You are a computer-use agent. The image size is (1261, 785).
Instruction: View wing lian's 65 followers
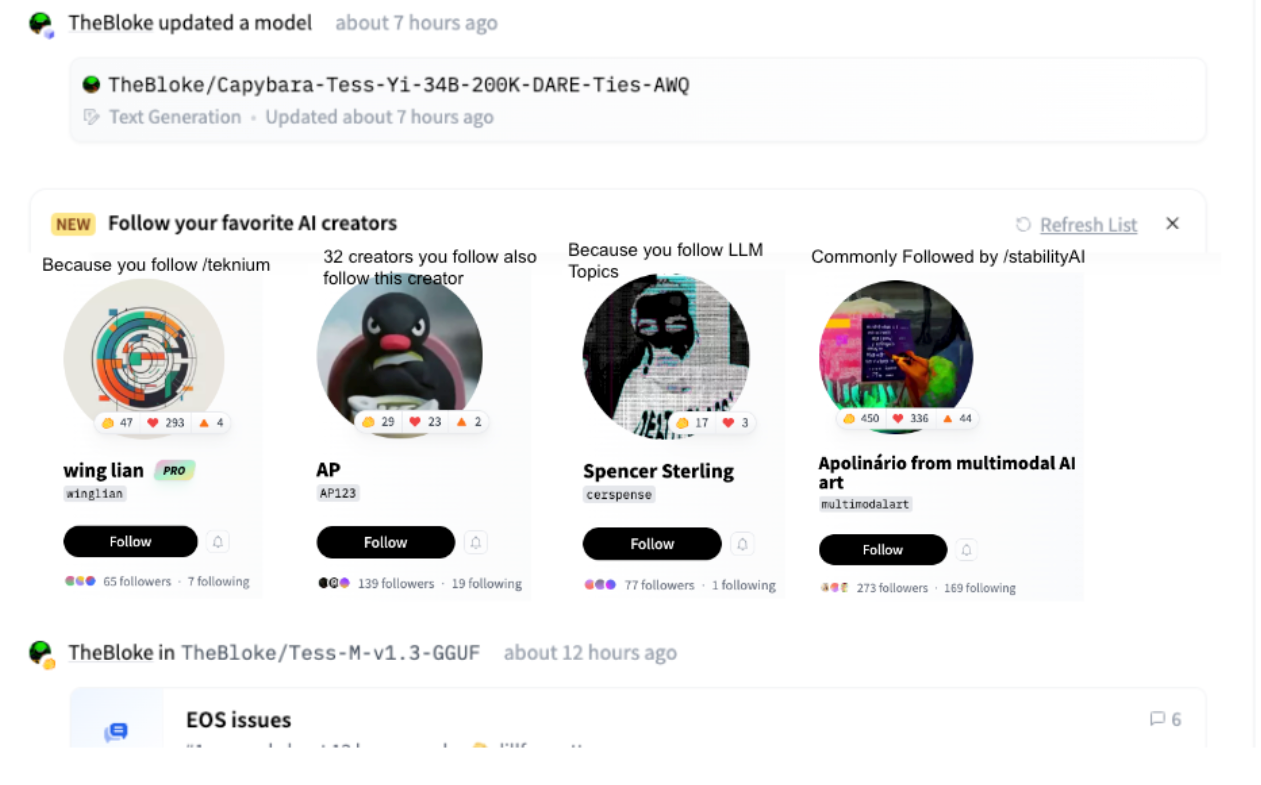point(137,581)
